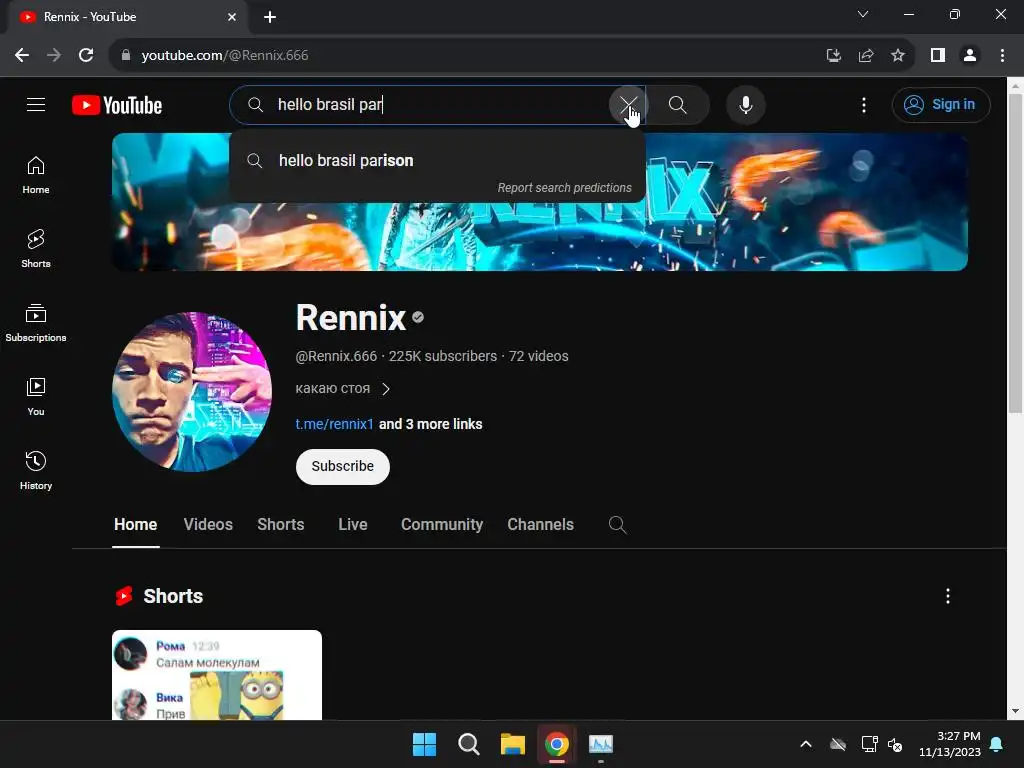Show hidden system tray icons
This screenshot has width=1024, height=768.
(x=806, y=744)
